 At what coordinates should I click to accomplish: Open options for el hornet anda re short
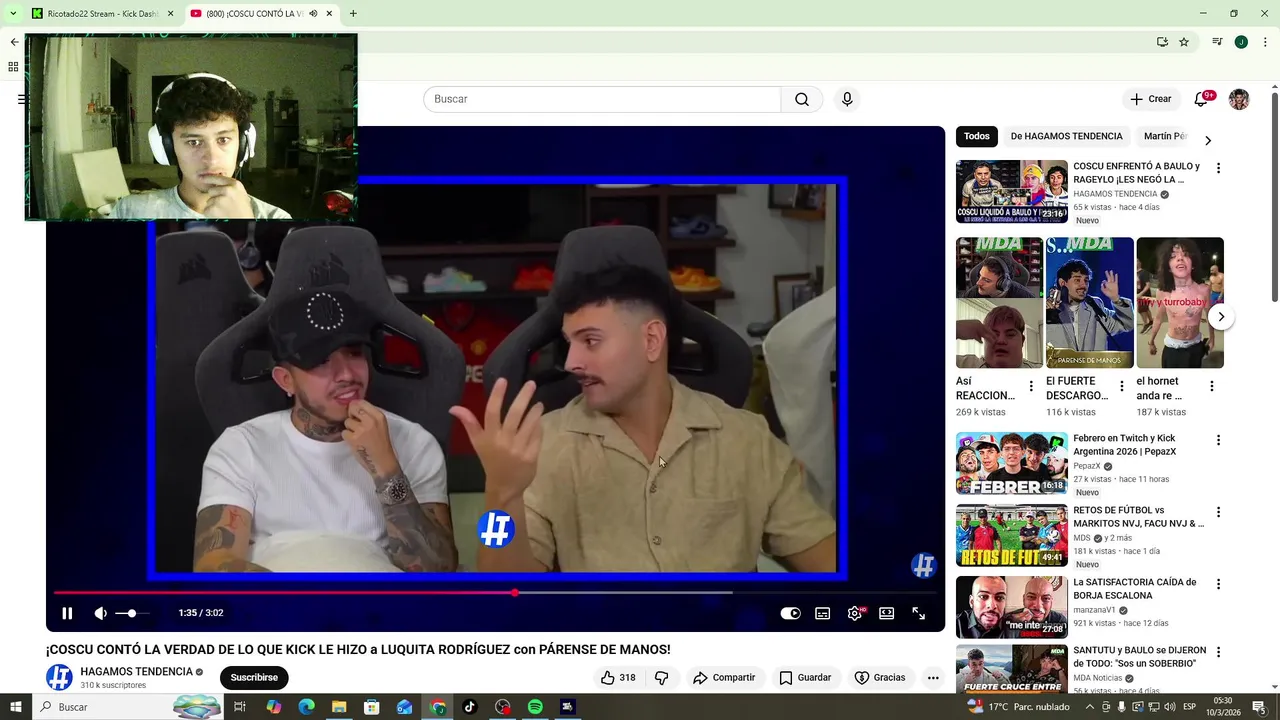pos(1211,386)
